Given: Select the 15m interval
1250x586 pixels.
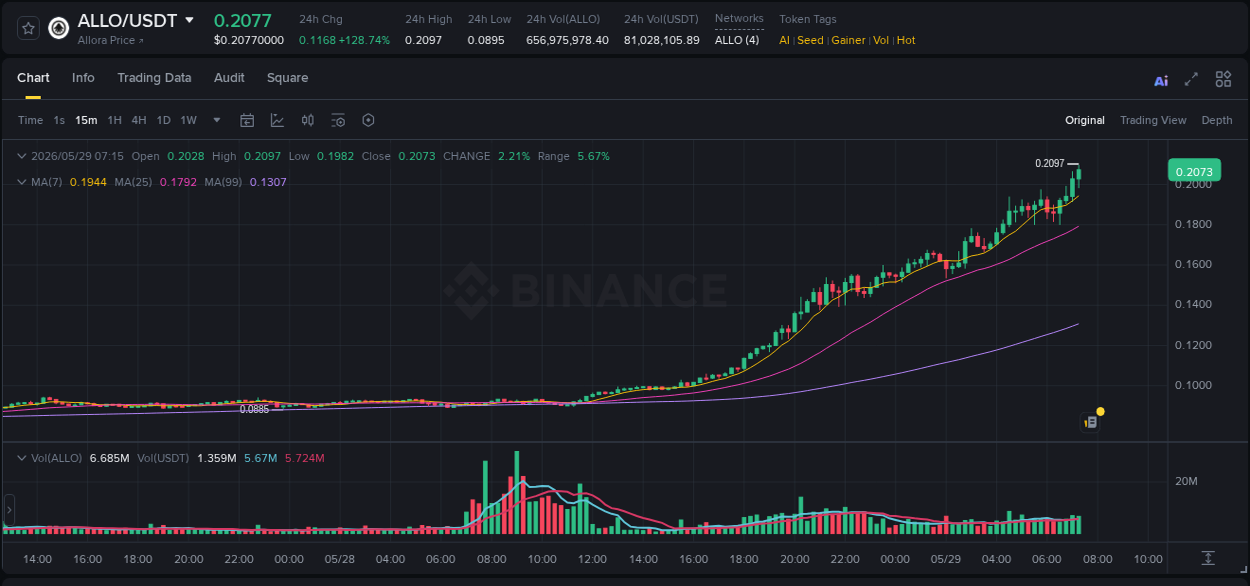Looking at the screenshot, I should [x=86, y=120].
